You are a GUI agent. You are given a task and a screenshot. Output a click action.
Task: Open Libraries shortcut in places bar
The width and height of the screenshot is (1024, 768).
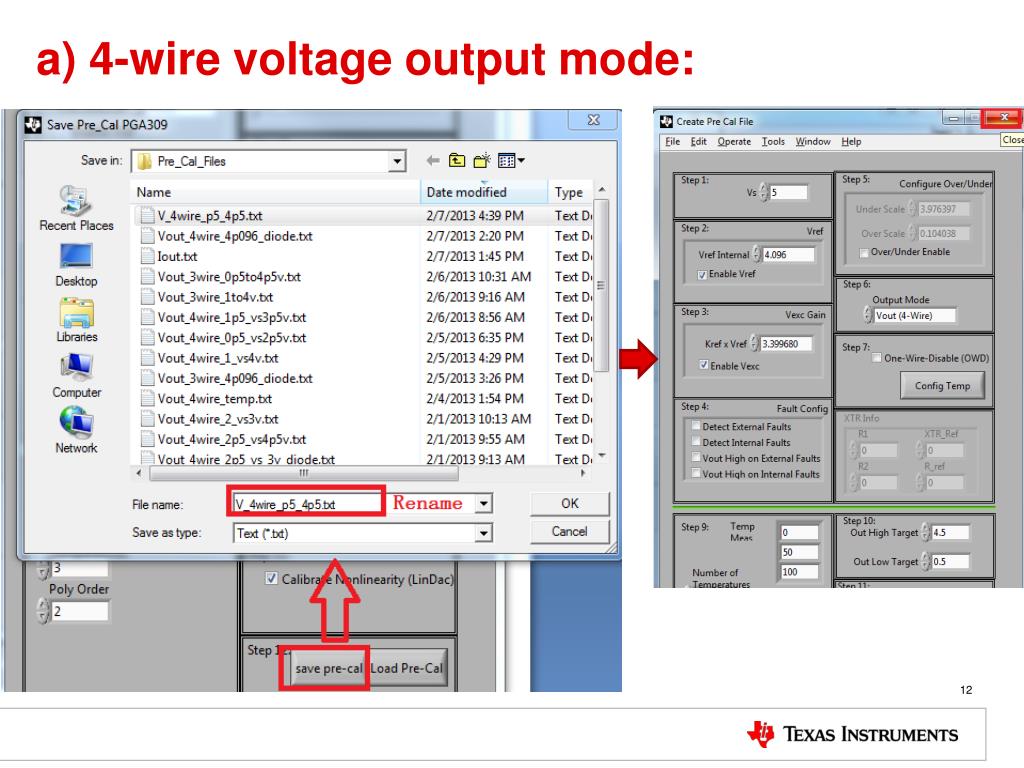click(76, 321)
